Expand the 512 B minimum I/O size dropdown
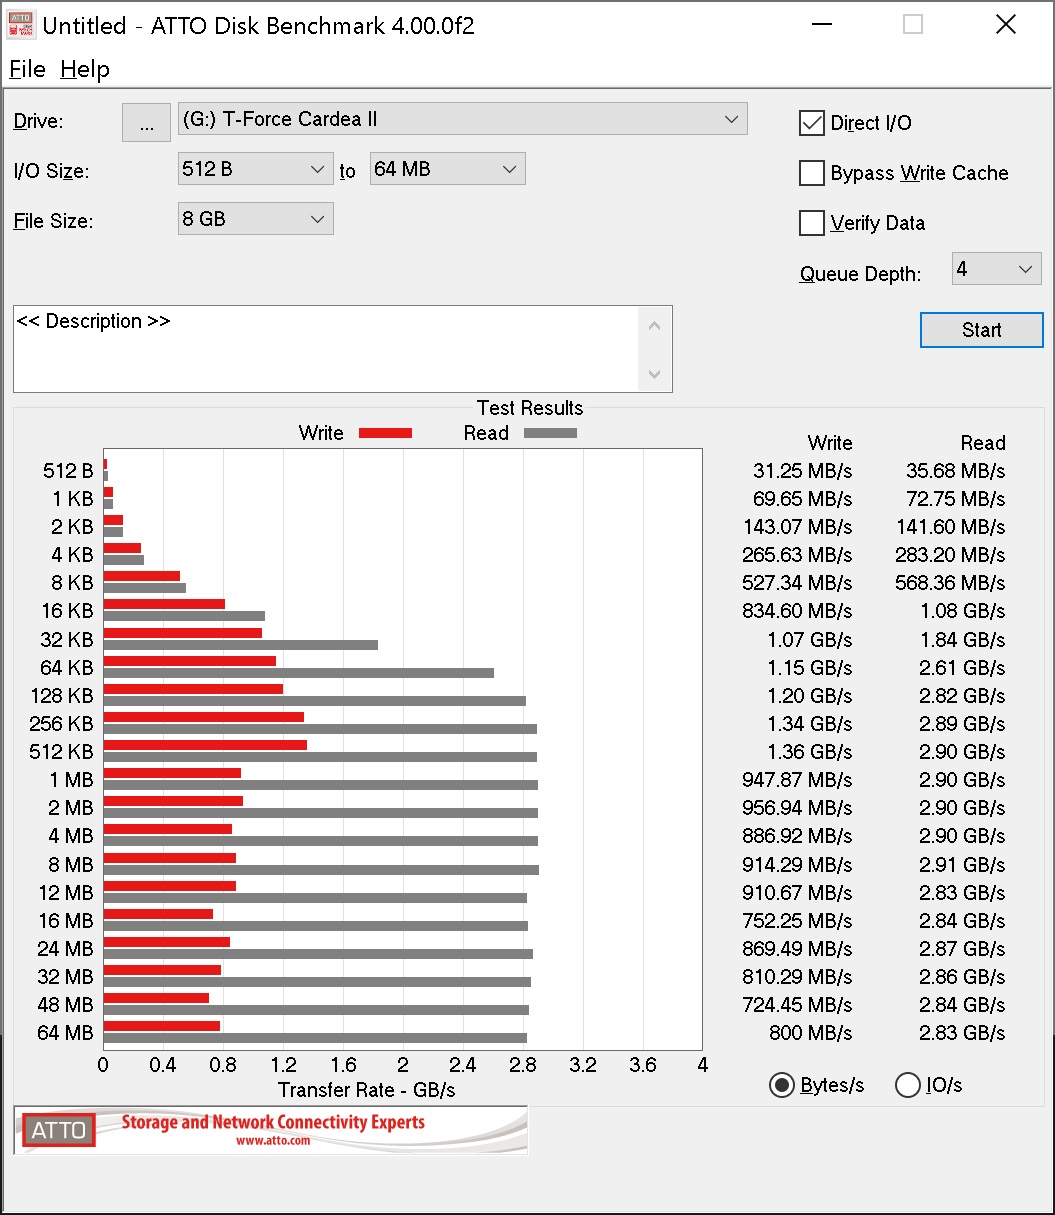The width and height of the screenshot is (1055, 1215). (255, 169)
